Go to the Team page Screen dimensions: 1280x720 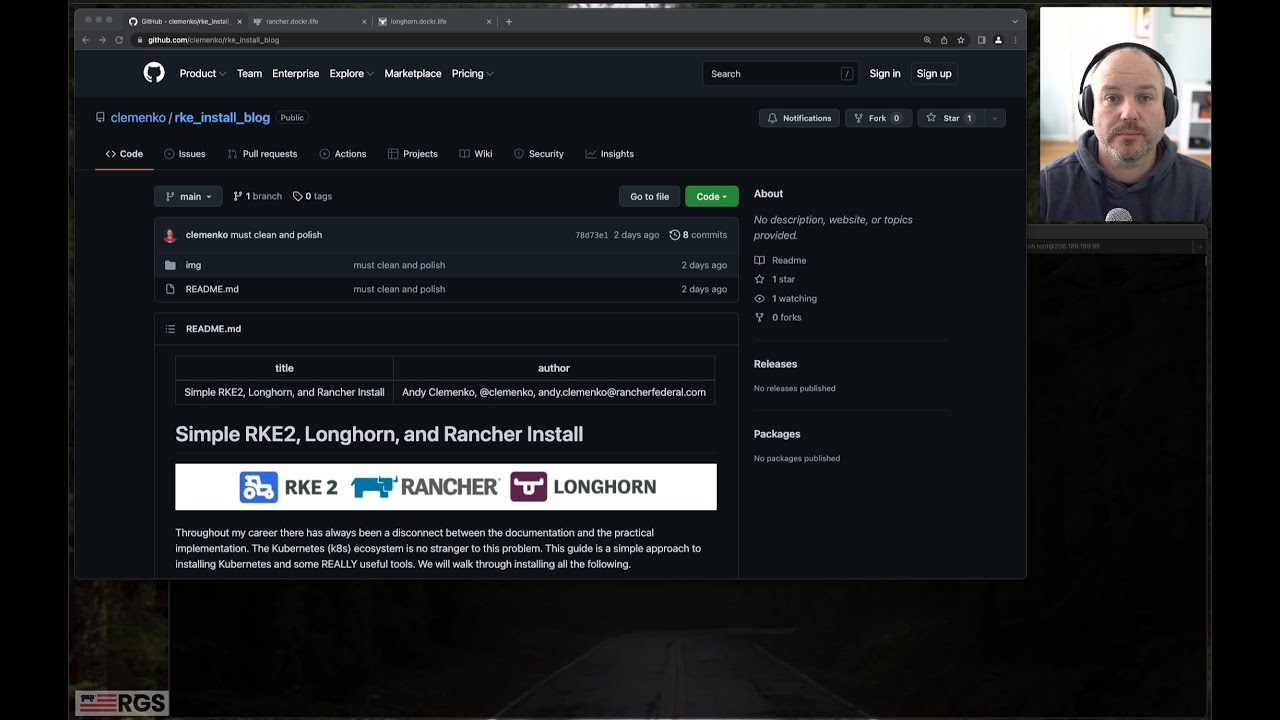(249, 73)
